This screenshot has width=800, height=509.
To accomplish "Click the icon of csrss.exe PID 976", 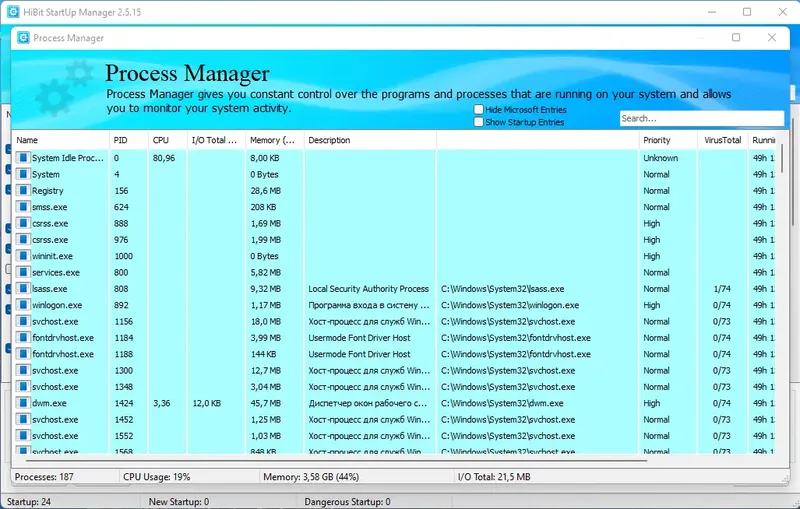I will click(22, 239).
